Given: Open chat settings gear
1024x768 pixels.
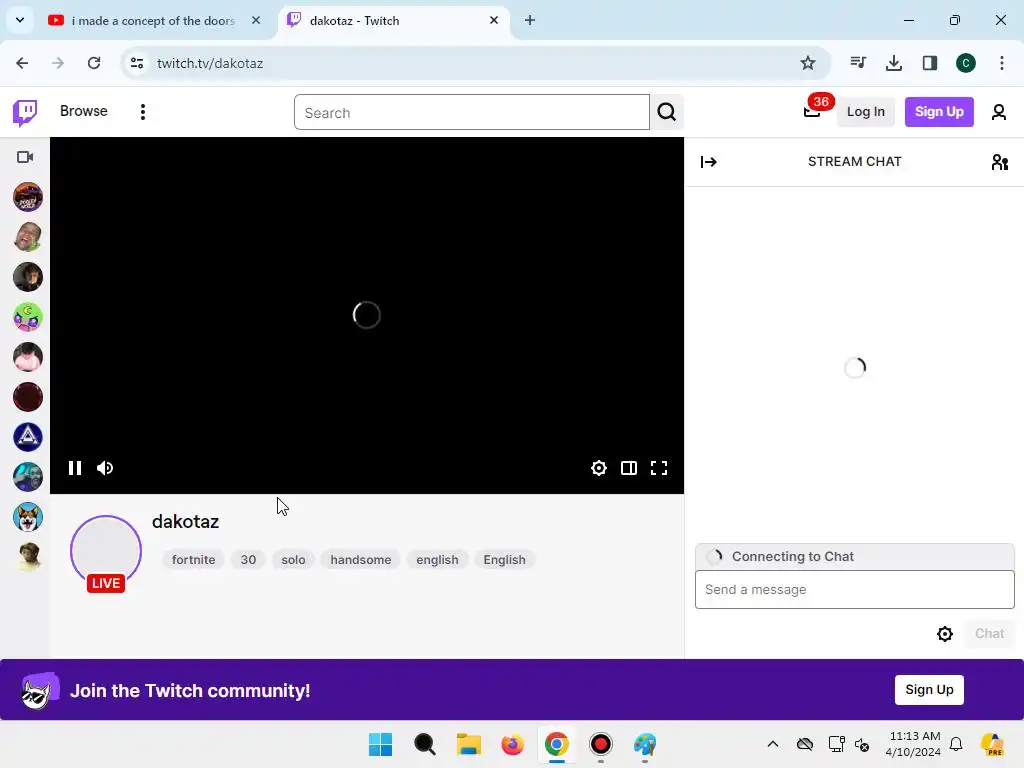Looking at the screenshot, I should pyautogui.click(x=944, y=633).
